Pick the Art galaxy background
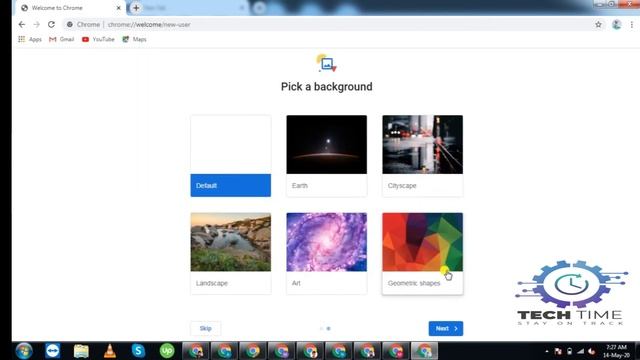 tap(327, 253)
